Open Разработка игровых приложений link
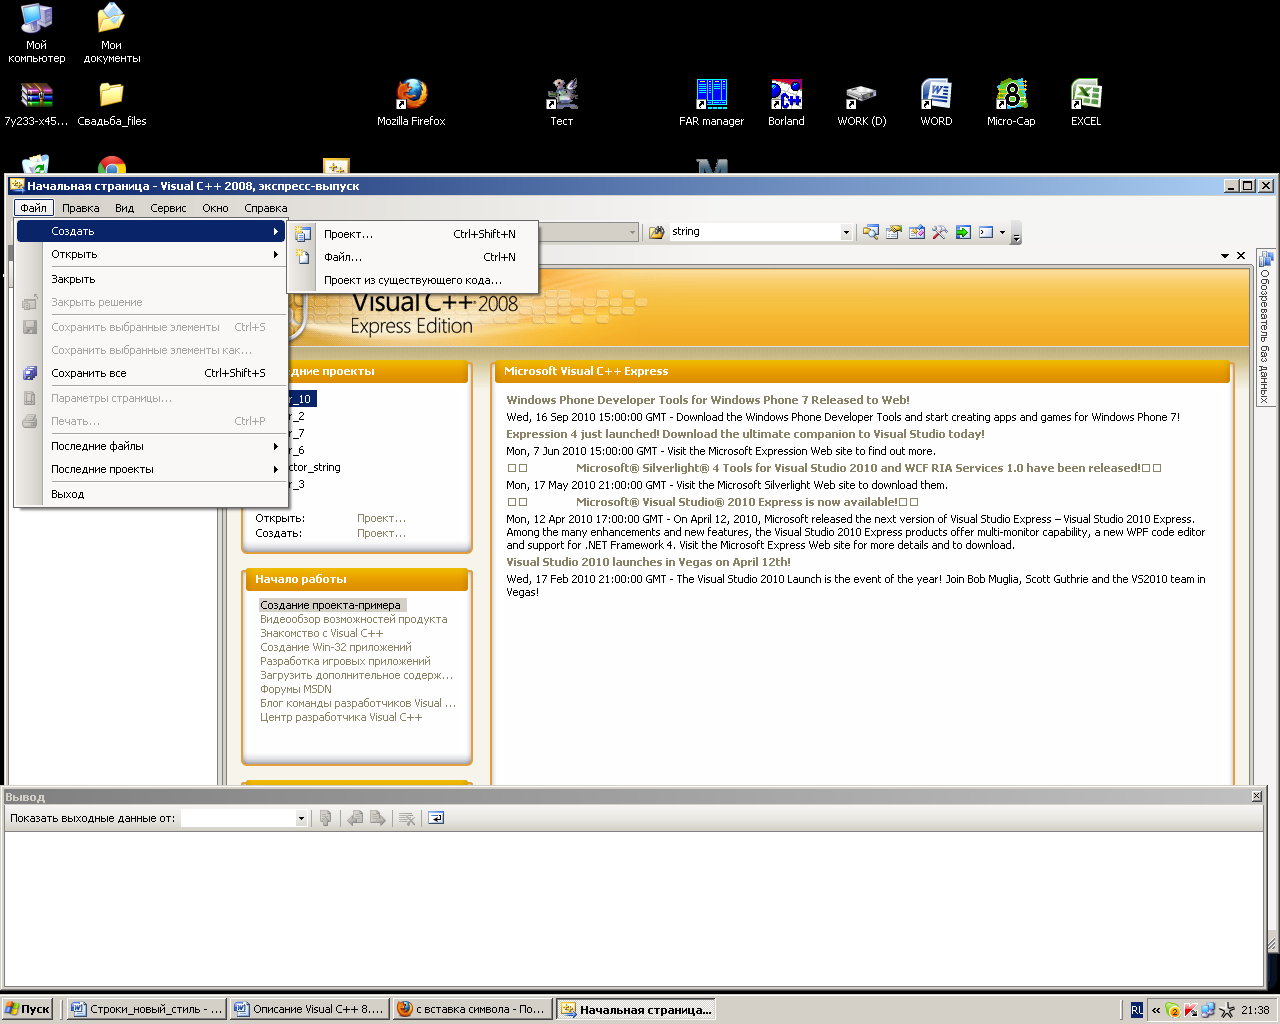This screenshot has width=1280, height=1024. click(346, 661)
